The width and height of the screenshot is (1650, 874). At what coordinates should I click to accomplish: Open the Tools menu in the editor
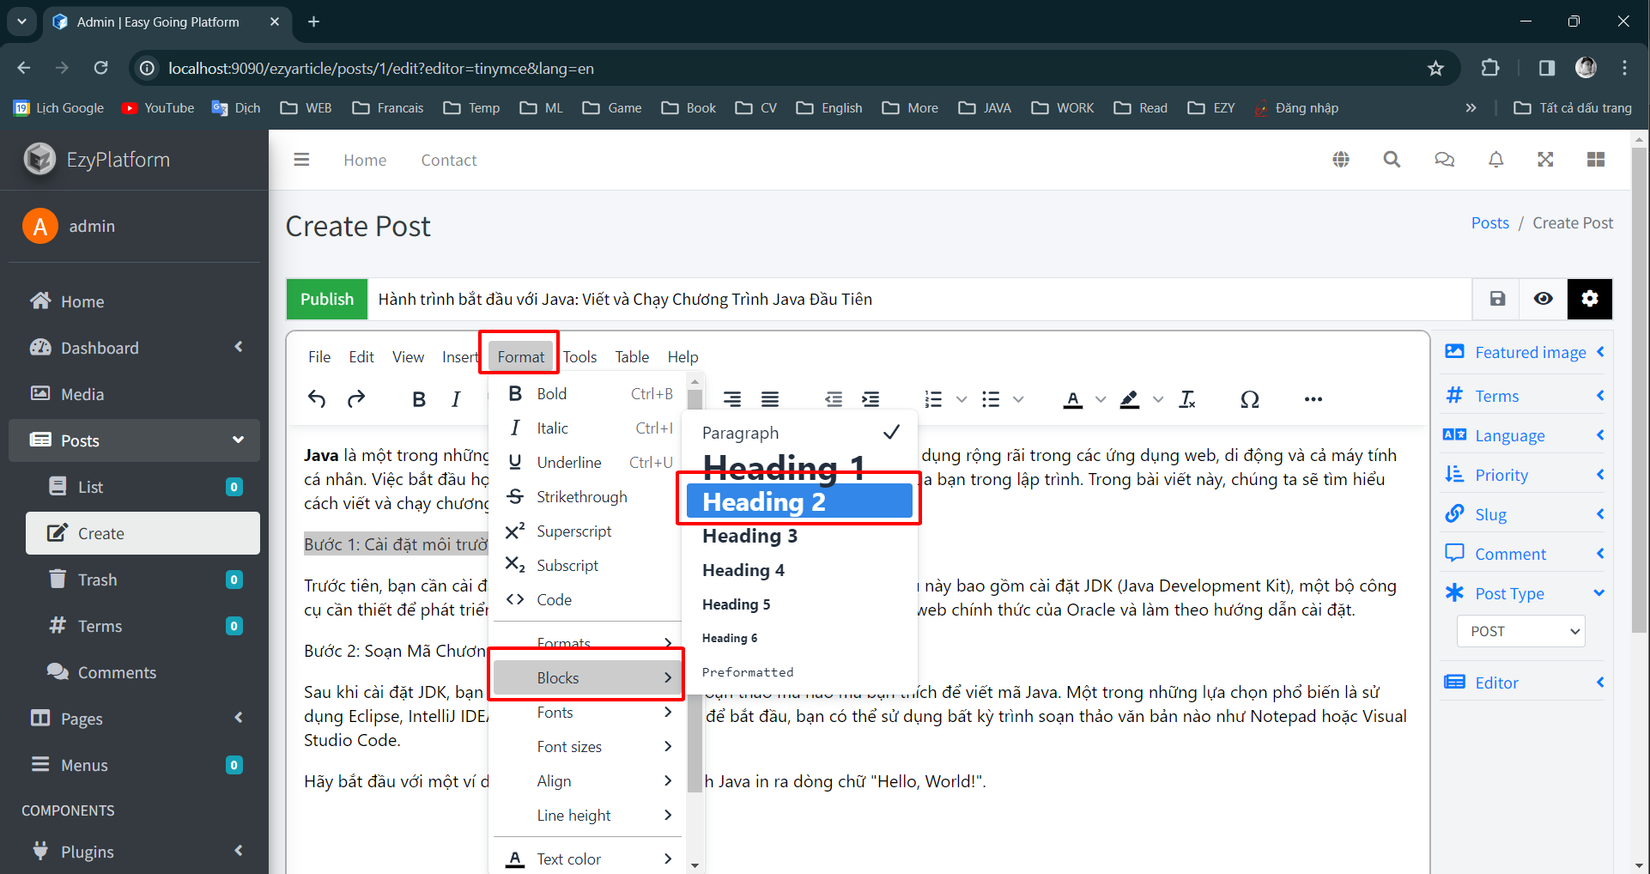580,357
